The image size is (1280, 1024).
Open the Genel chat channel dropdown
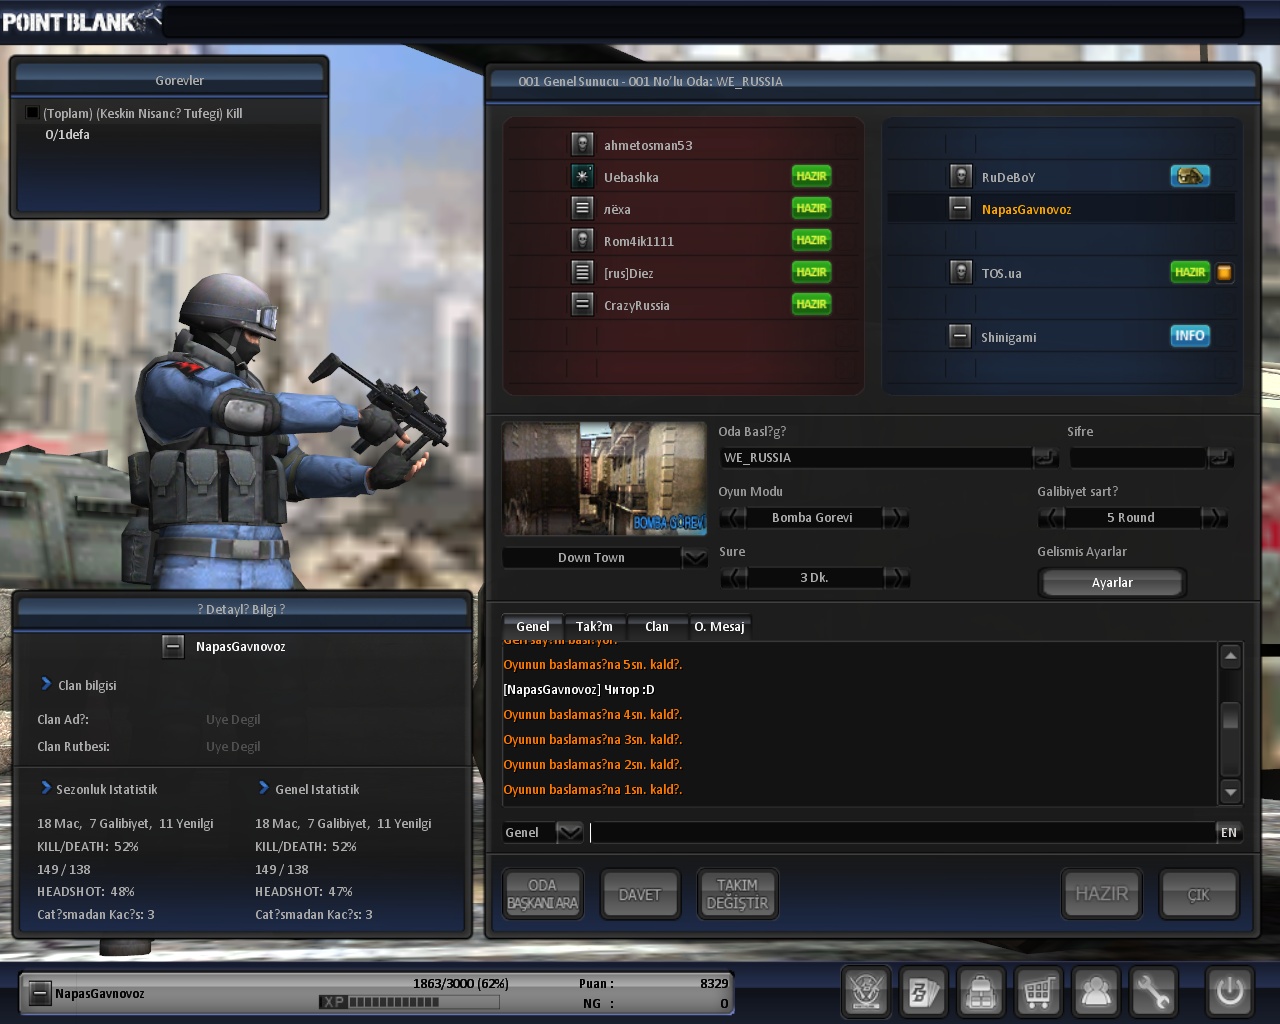click(569, 832)
